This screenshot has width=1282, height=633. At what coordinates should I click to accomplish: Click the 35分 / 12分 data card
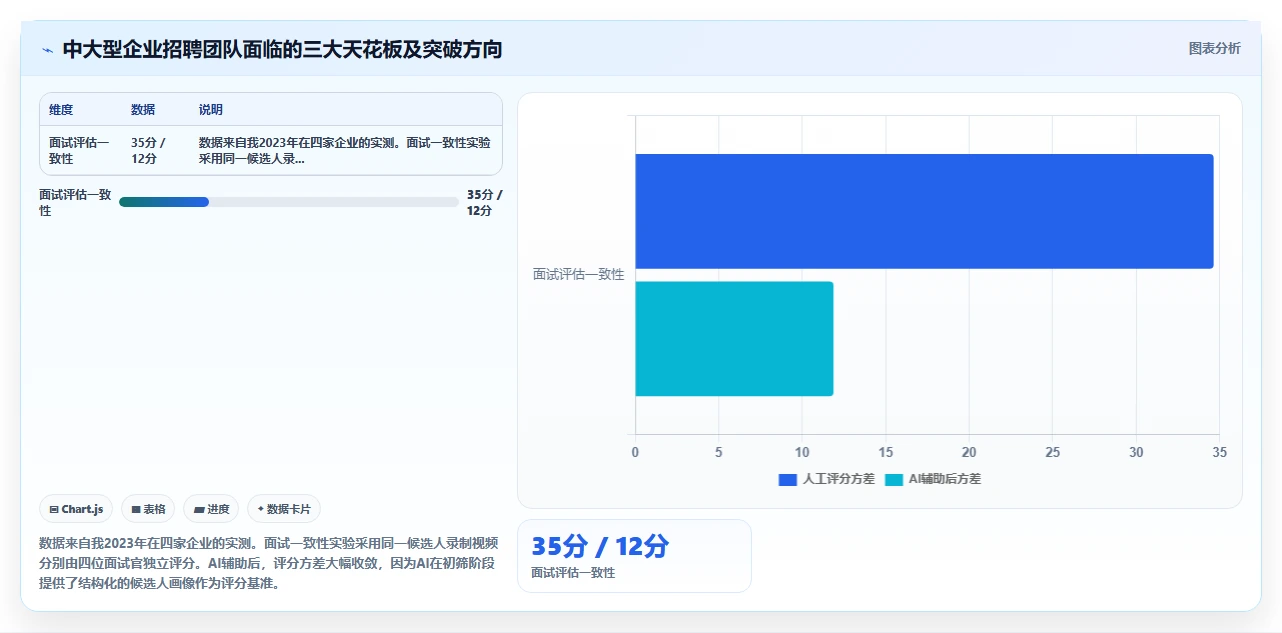tap(634, 556)
